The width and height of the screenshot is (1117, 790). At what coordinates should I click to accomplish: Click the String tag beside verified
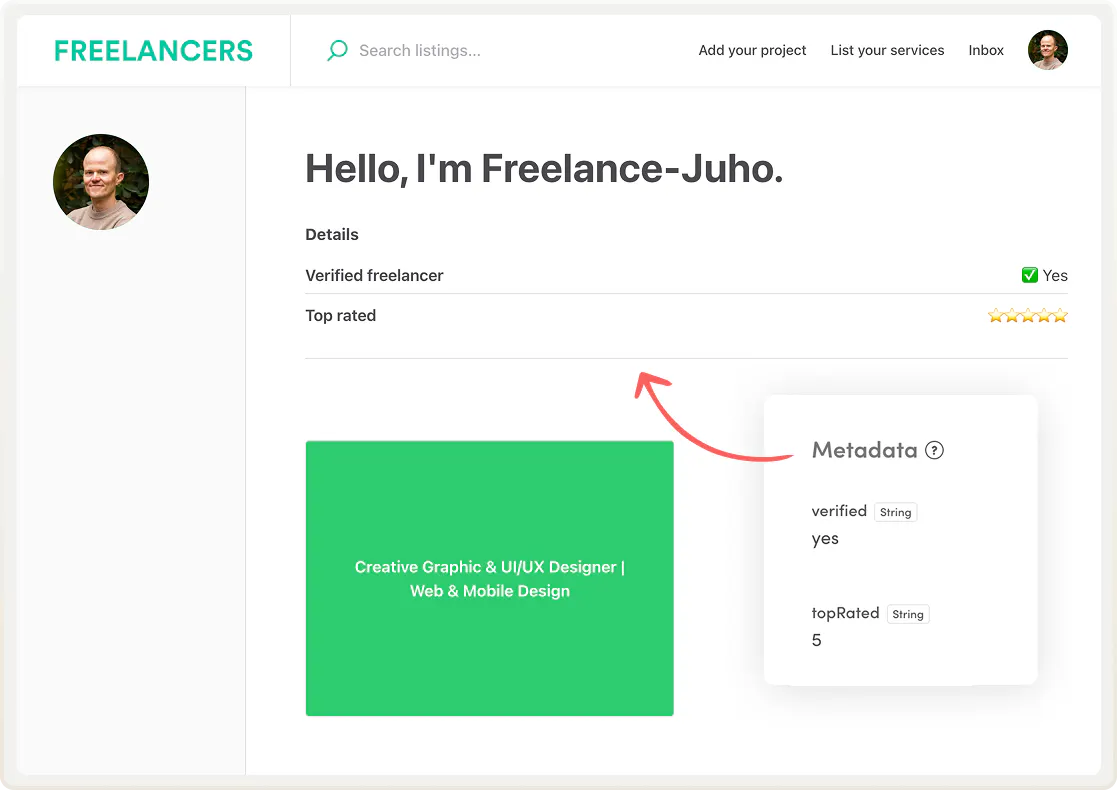click(895, 512)
